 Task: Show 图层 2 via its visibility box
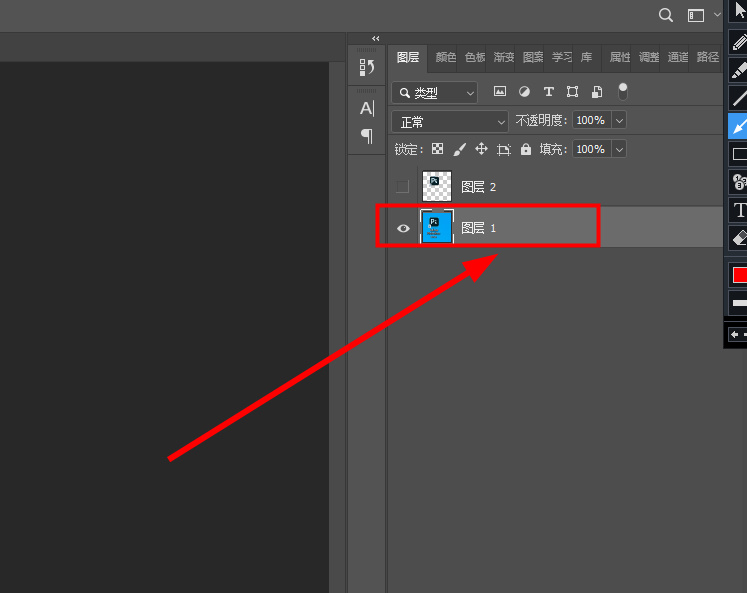[402, 186]
